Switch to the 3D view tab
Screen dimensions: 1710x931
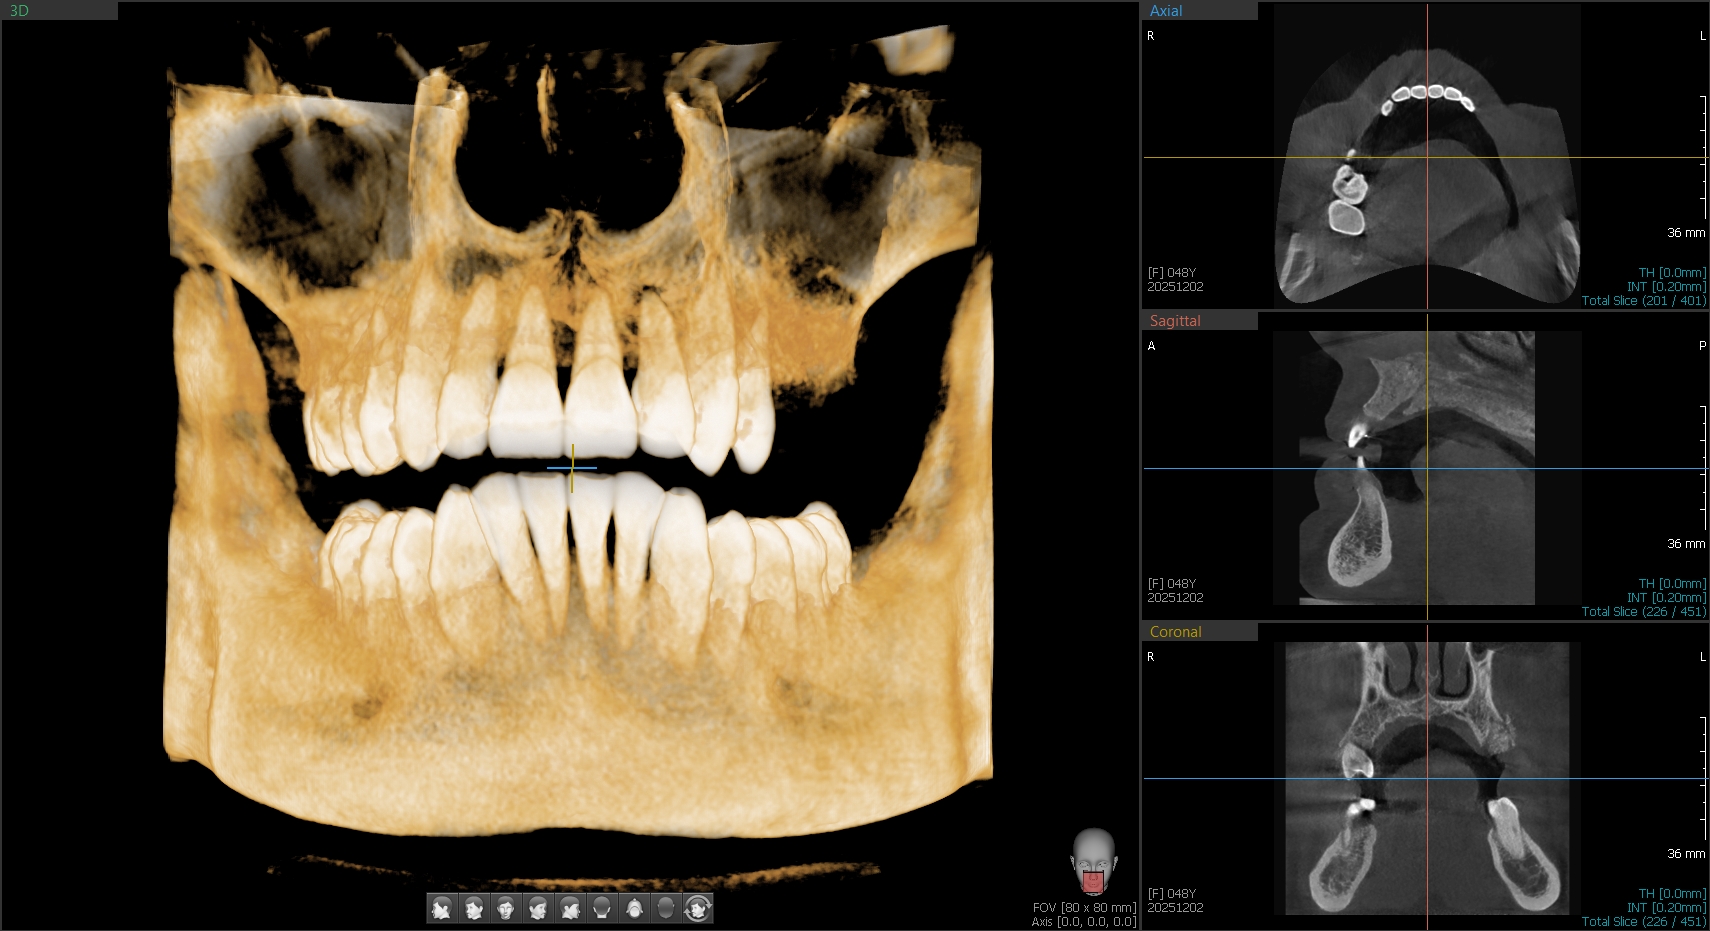[x=19, y=10]
